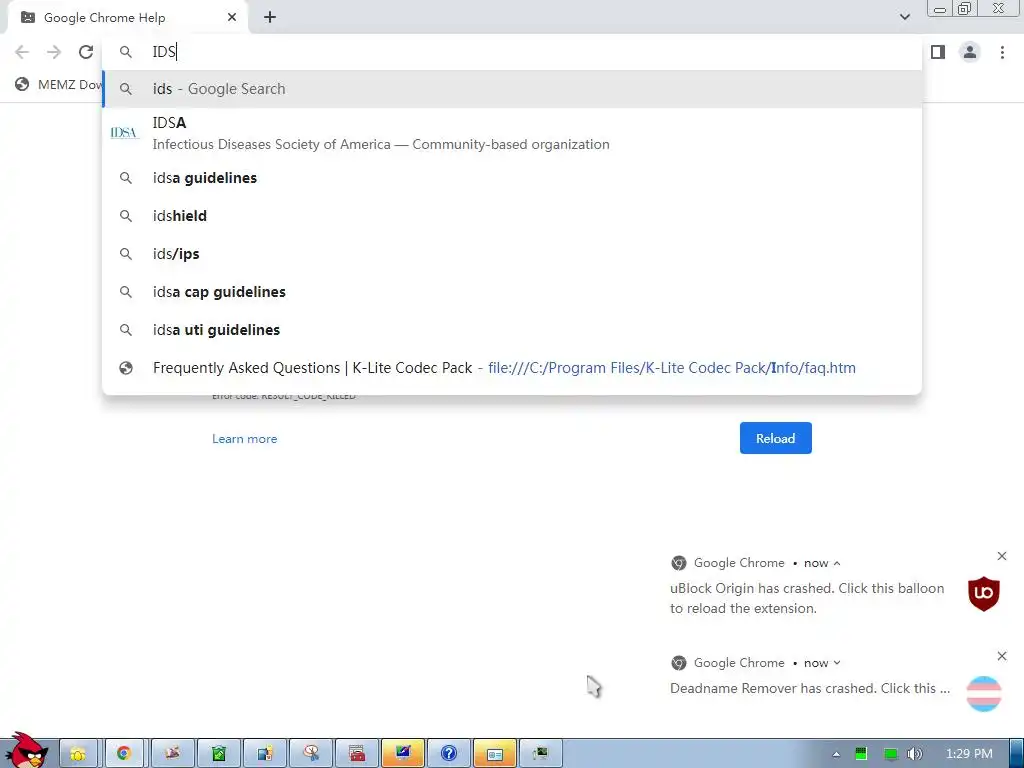The image size is (1024, 768).
Task: Switch to Google Chrome in the taskbar
Action: 124,754
